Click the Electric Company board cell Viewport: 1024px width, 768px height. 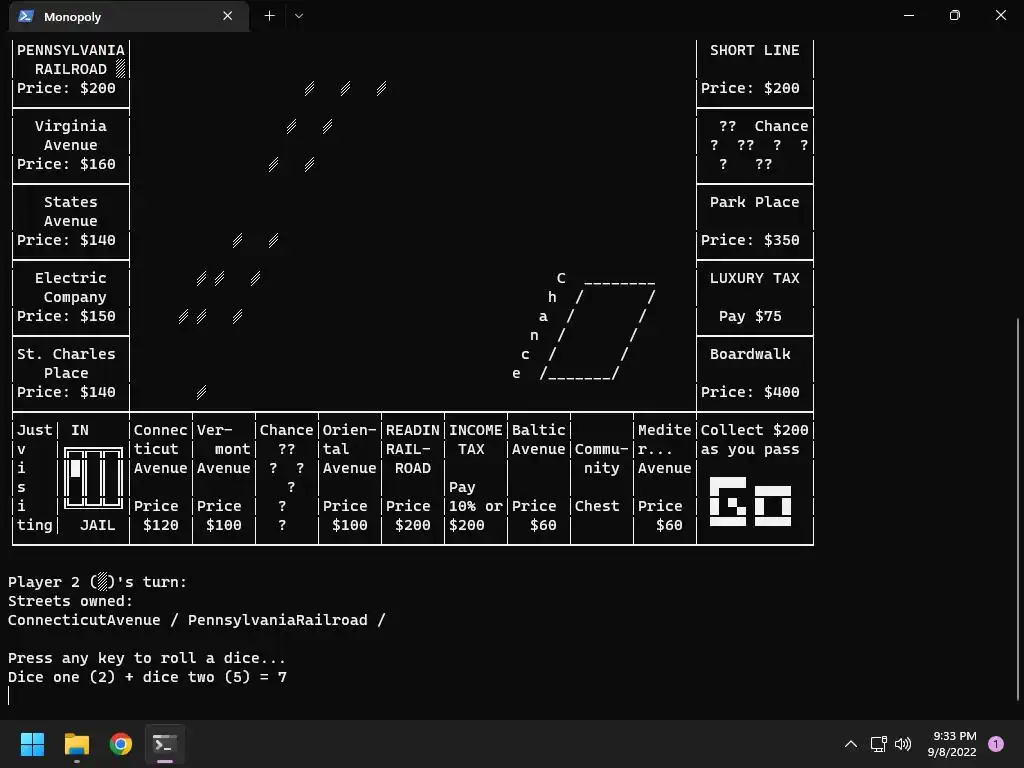(71, 296)
